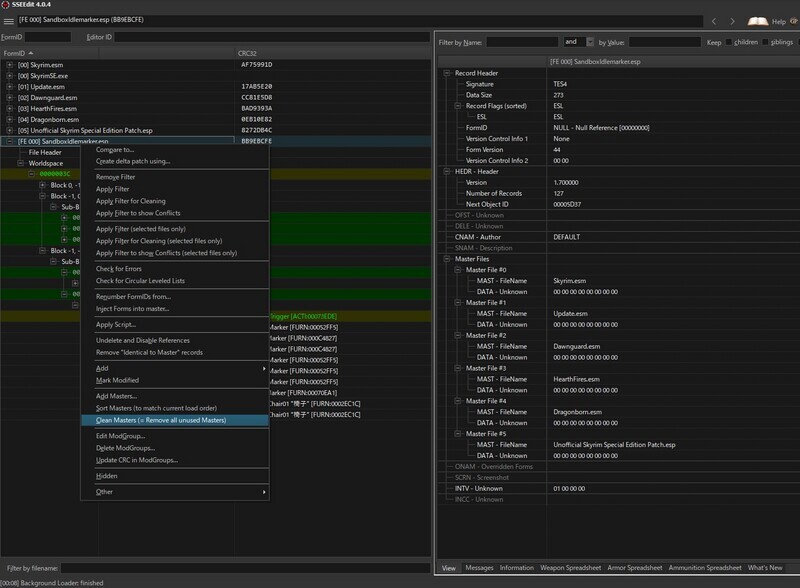Collapse Record Flags (sorted) node

click(458, 106)
